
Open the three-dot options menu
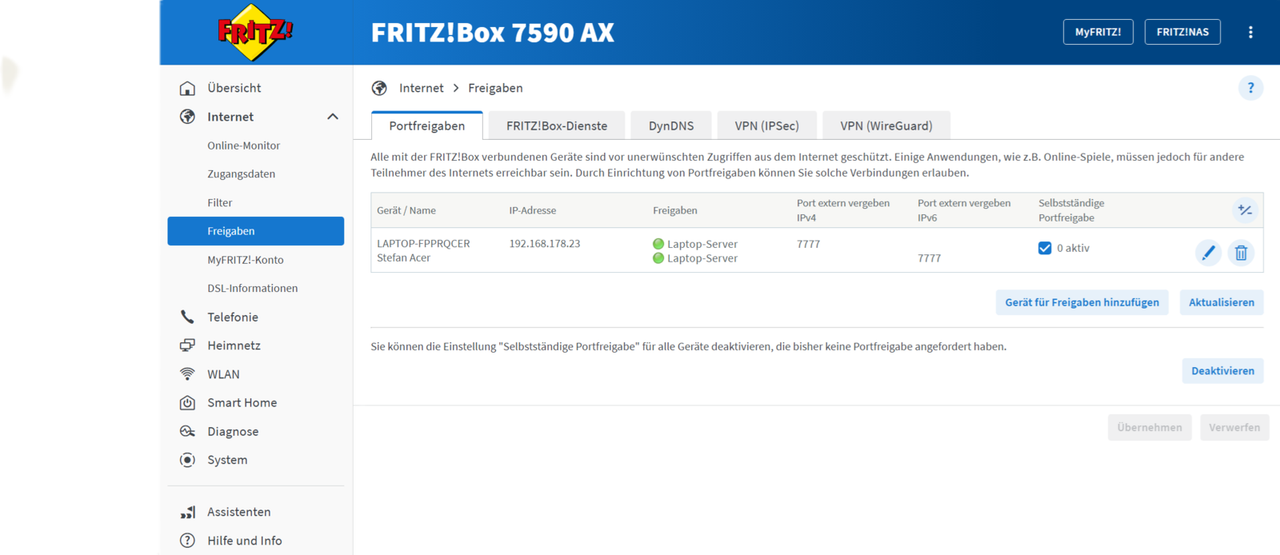click(x=1250, y=32)
